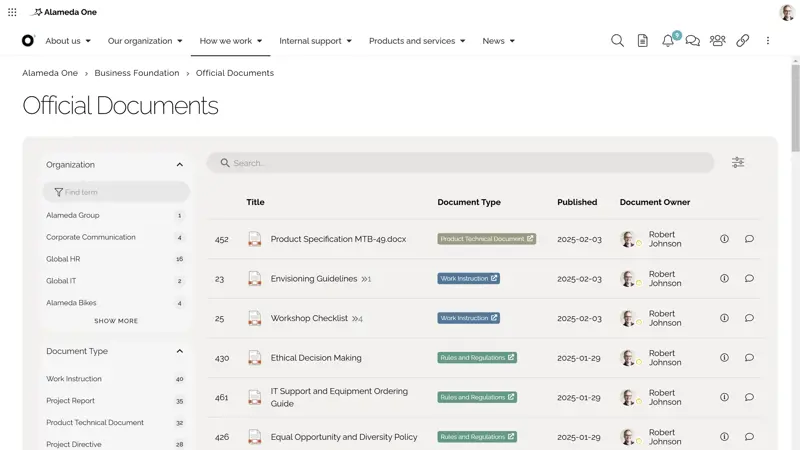
Task: Click Work Instruction tag on Envisioning Guidelines
Action: coord(468,279)
